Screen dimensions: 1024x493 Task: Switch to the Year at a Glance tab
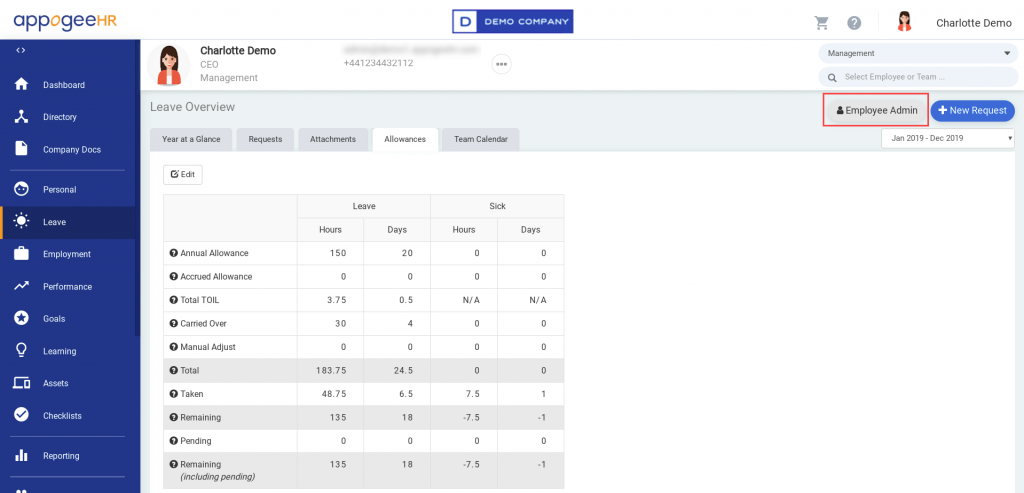coord(191,139)
